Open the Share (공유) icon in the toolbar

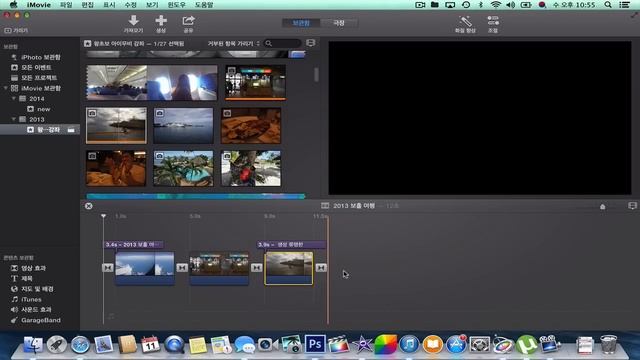[x=188, y=20]
